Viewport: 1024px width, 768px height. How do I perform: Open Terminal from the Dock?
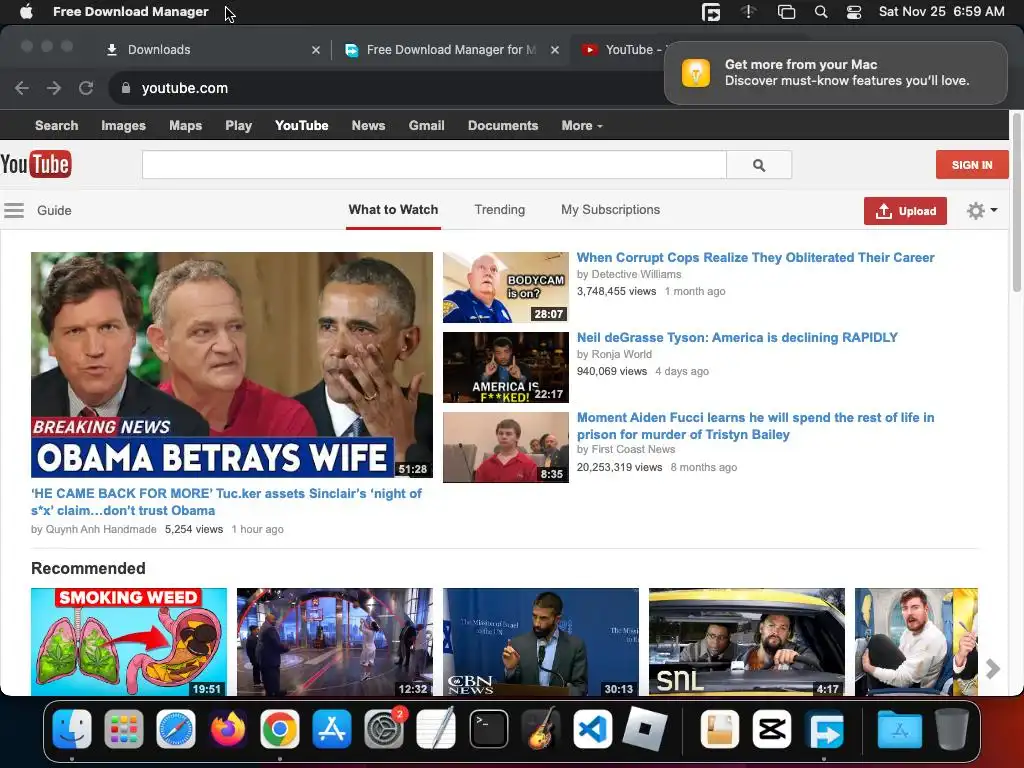[x=488, y=729]
